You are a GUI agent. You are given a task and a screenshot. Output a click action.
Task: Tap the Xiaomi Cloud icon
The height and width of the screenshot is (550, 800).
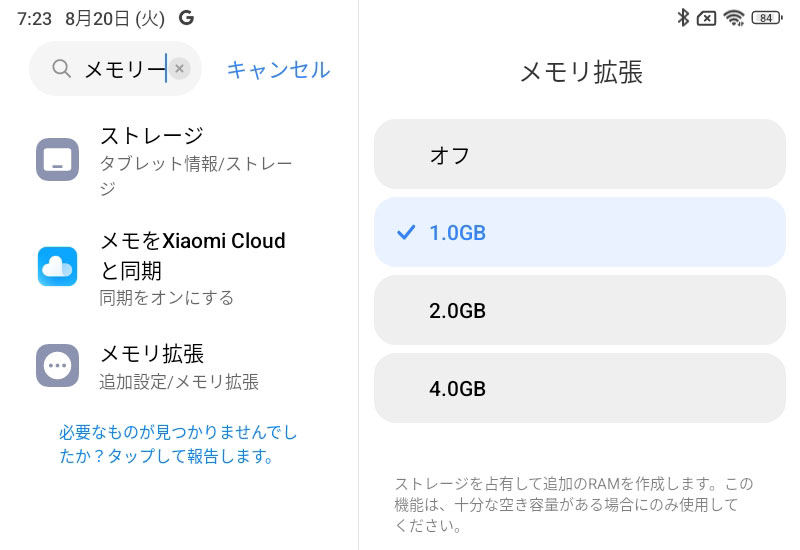coord(57,266)
